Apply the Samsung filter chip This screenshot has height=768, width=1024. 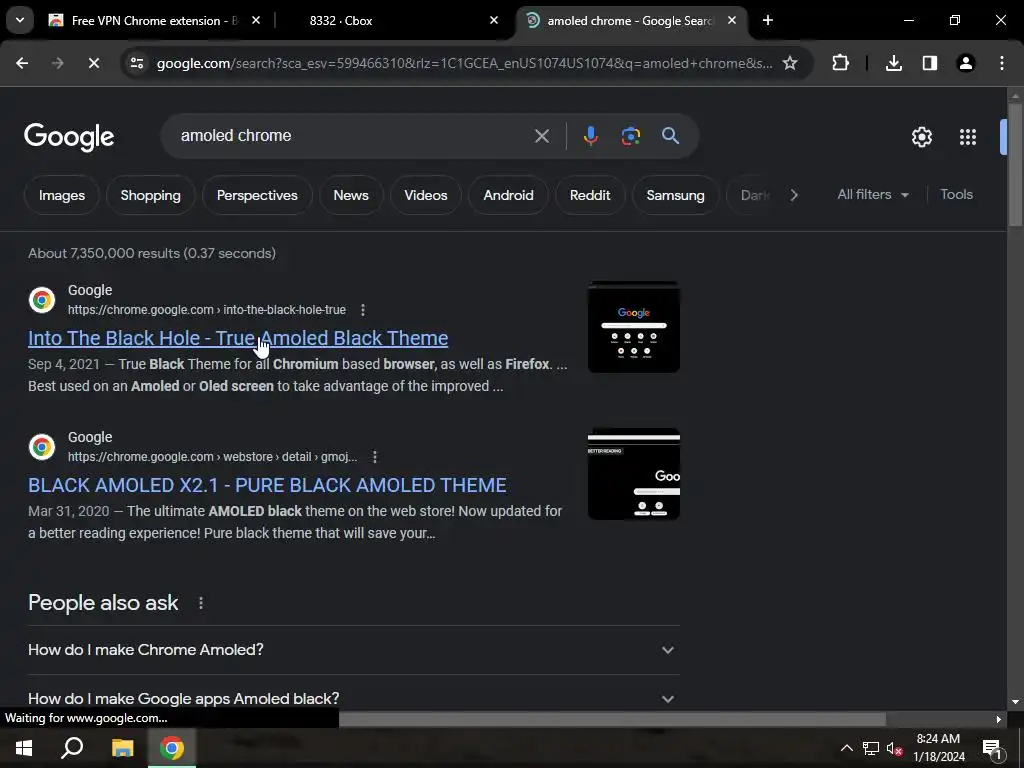[x=675, y=195]
